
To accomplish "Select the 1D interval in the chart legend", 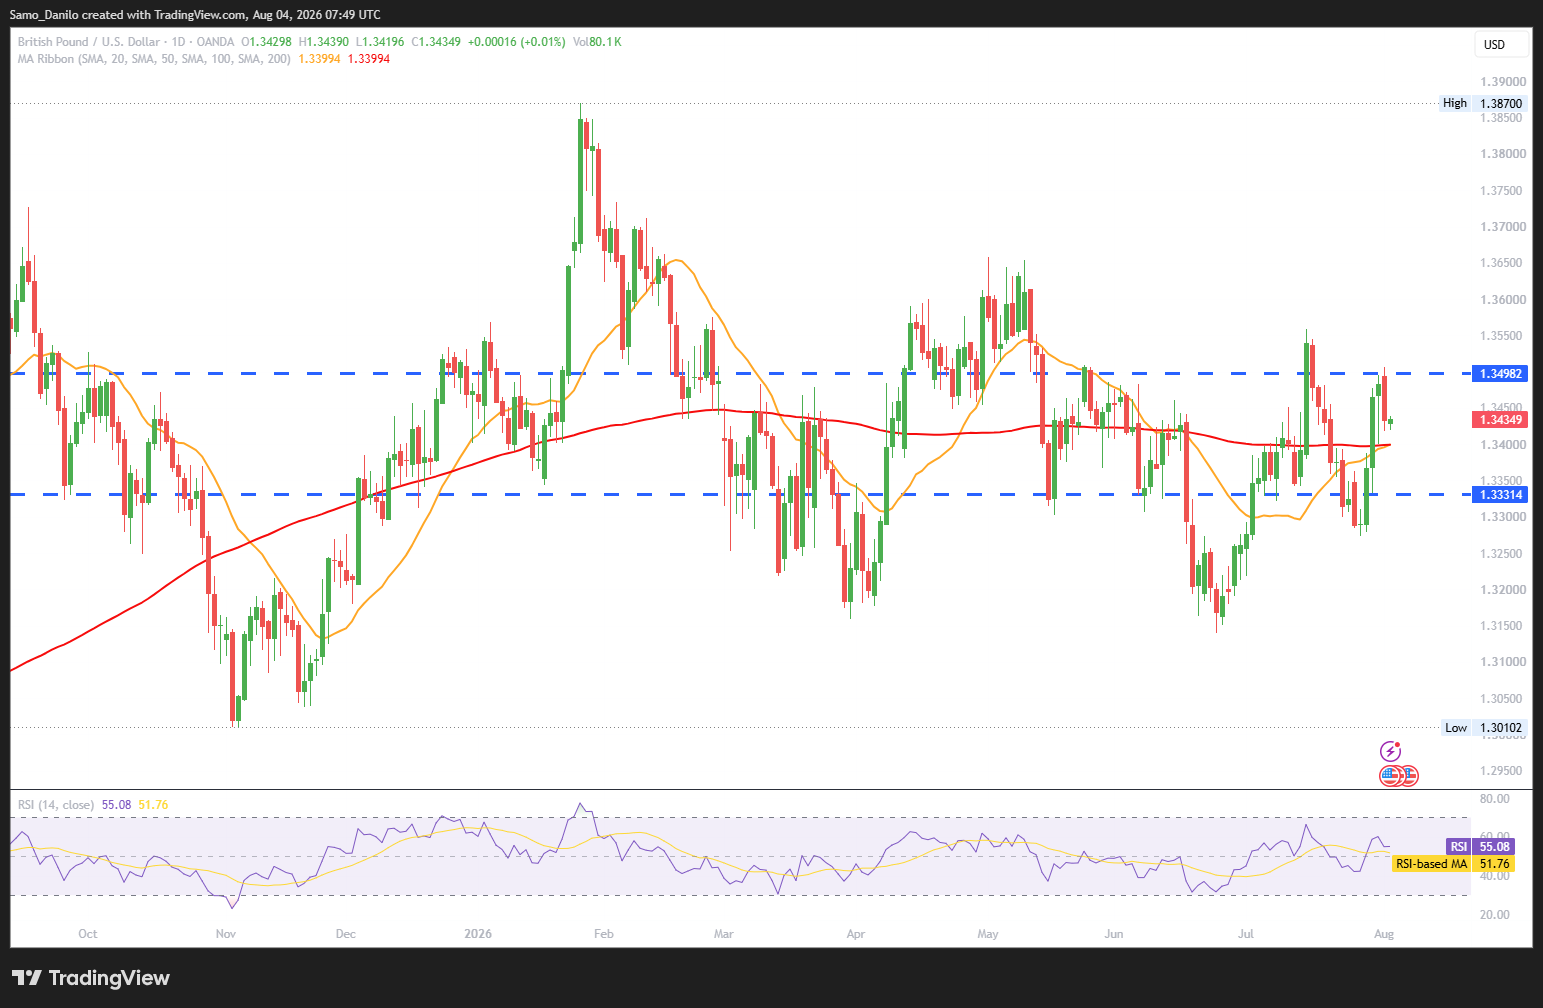I will click(179, 42).
